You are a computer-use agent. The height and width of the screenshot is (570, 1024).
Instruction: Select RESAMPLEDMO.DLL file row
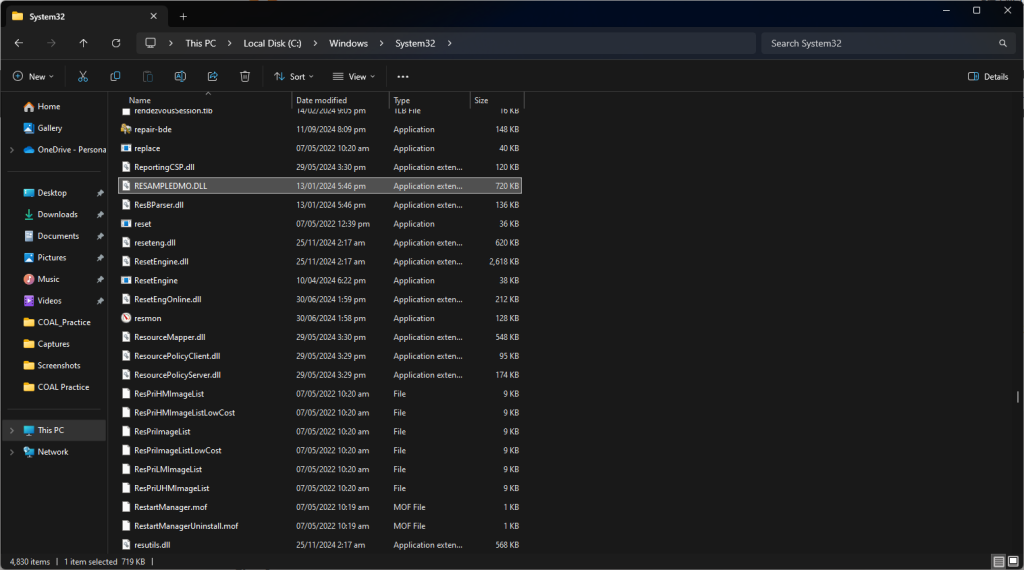click(x=320, y=186)
